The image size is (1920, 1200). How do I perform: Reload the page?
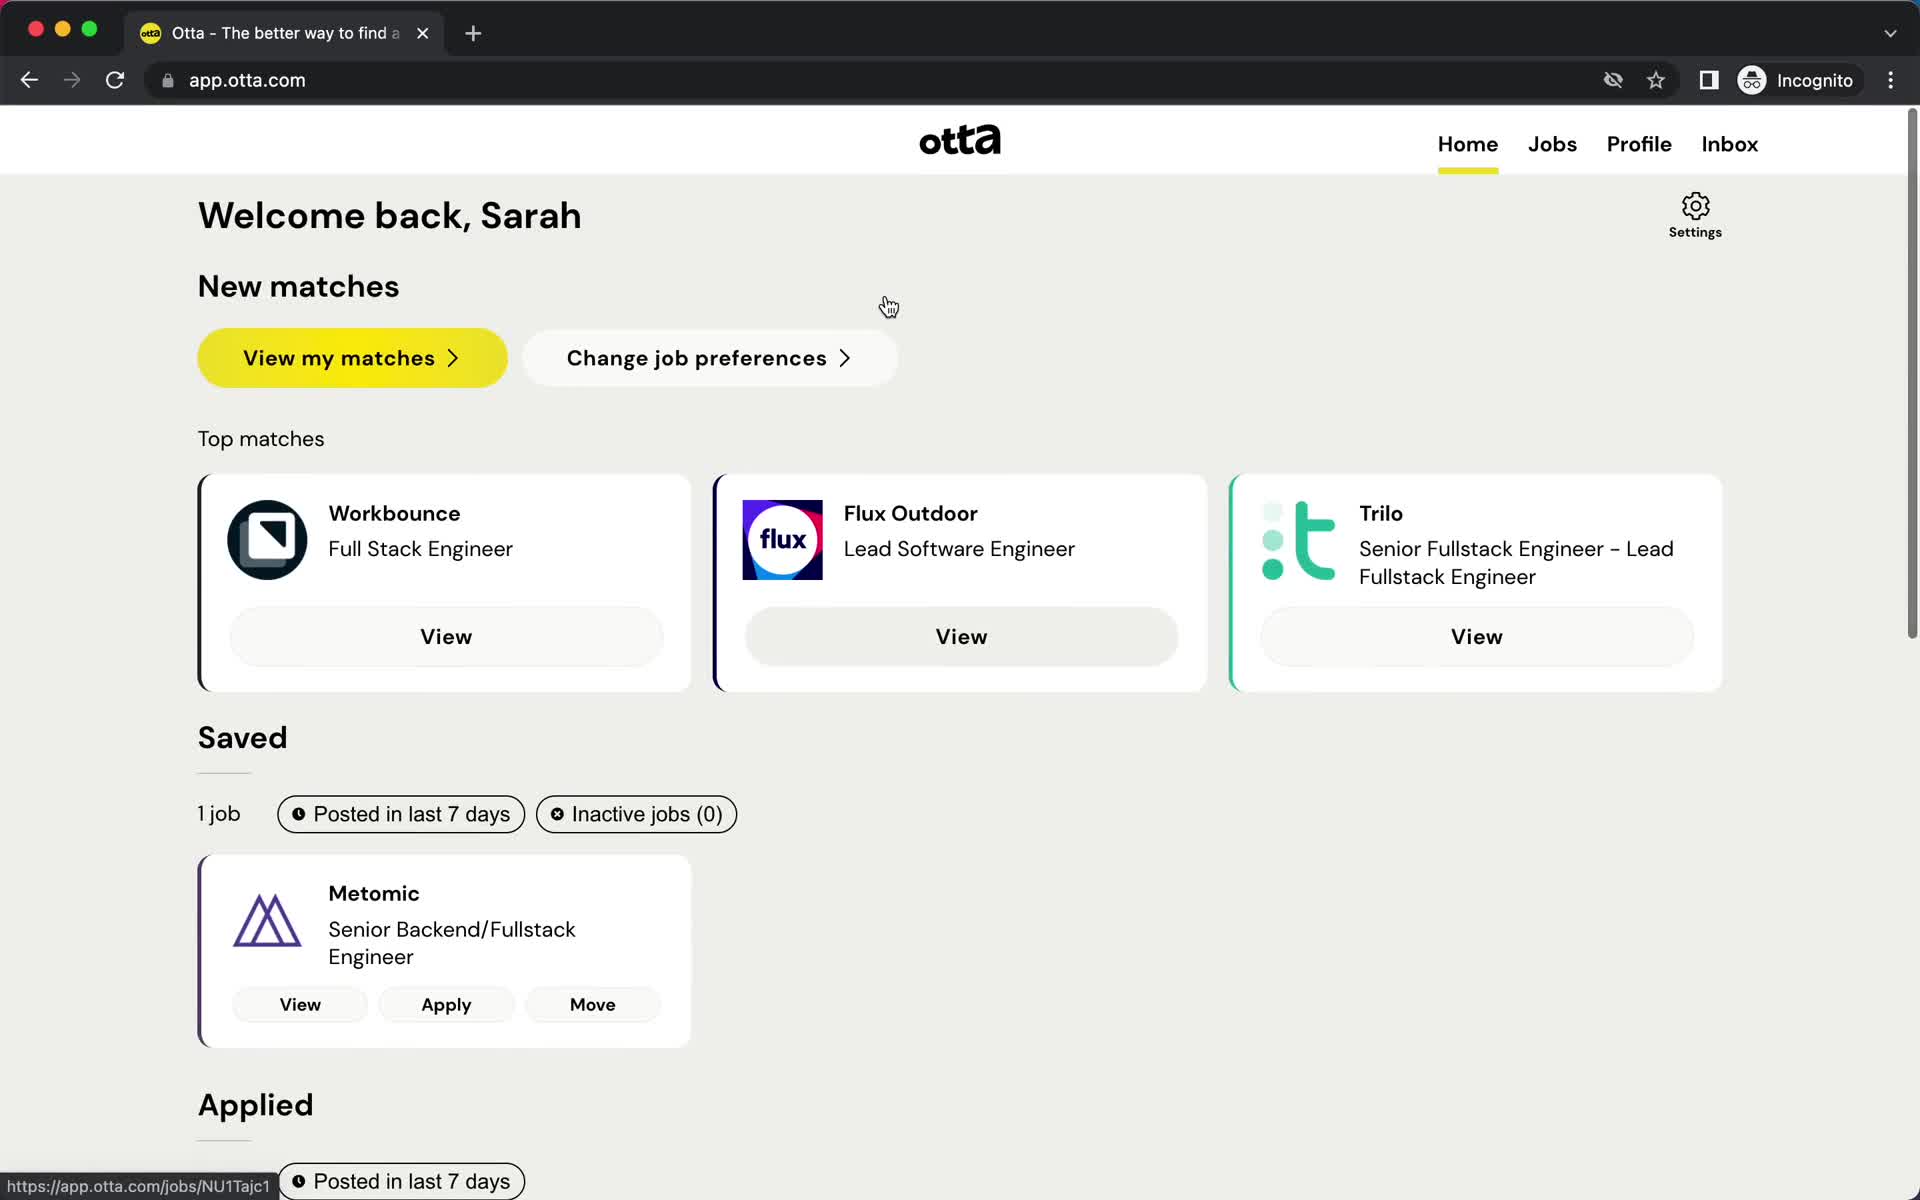coord(115,80)
